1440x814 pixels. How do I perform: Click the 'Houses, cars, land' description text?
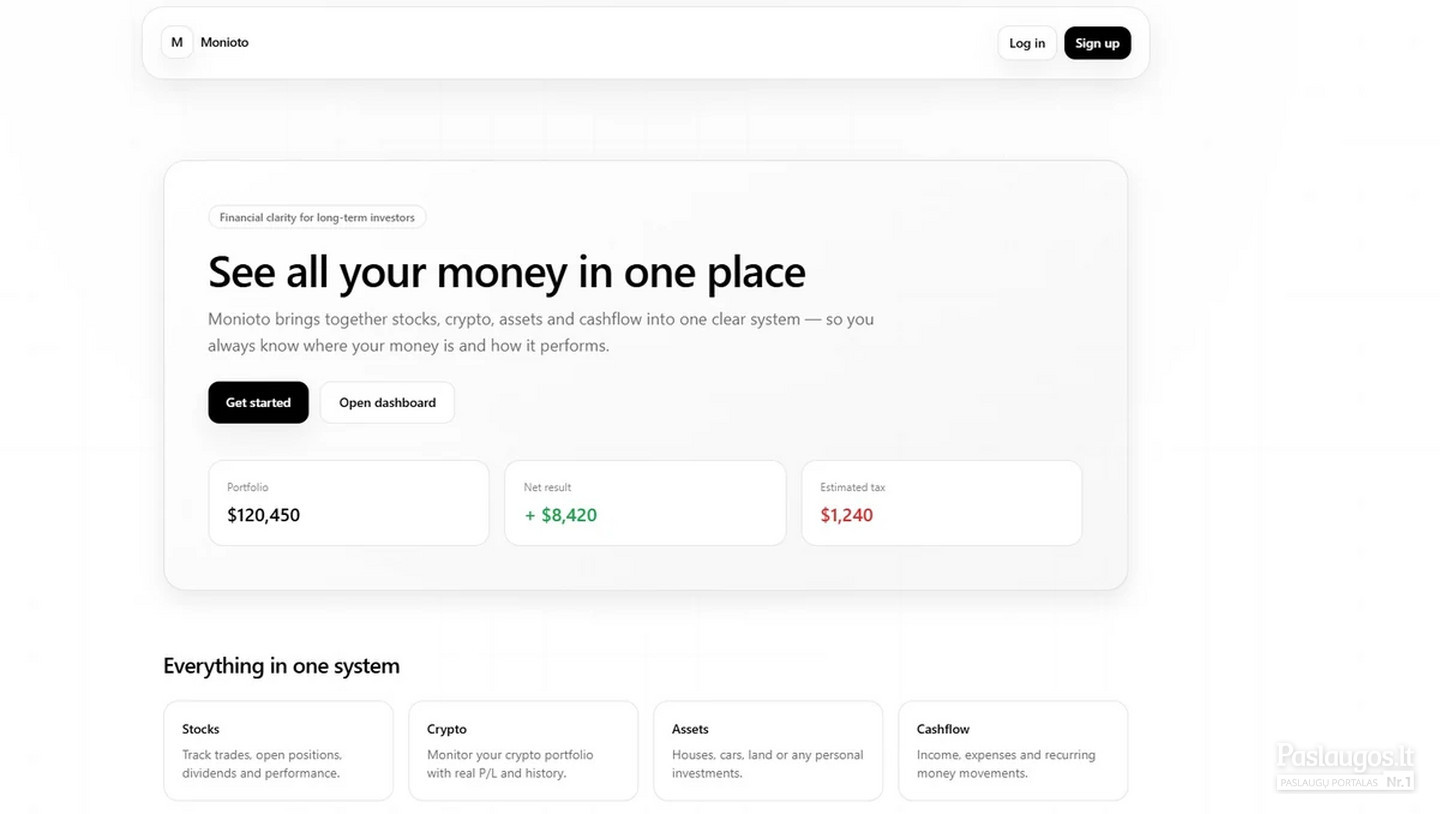(767, 764)
